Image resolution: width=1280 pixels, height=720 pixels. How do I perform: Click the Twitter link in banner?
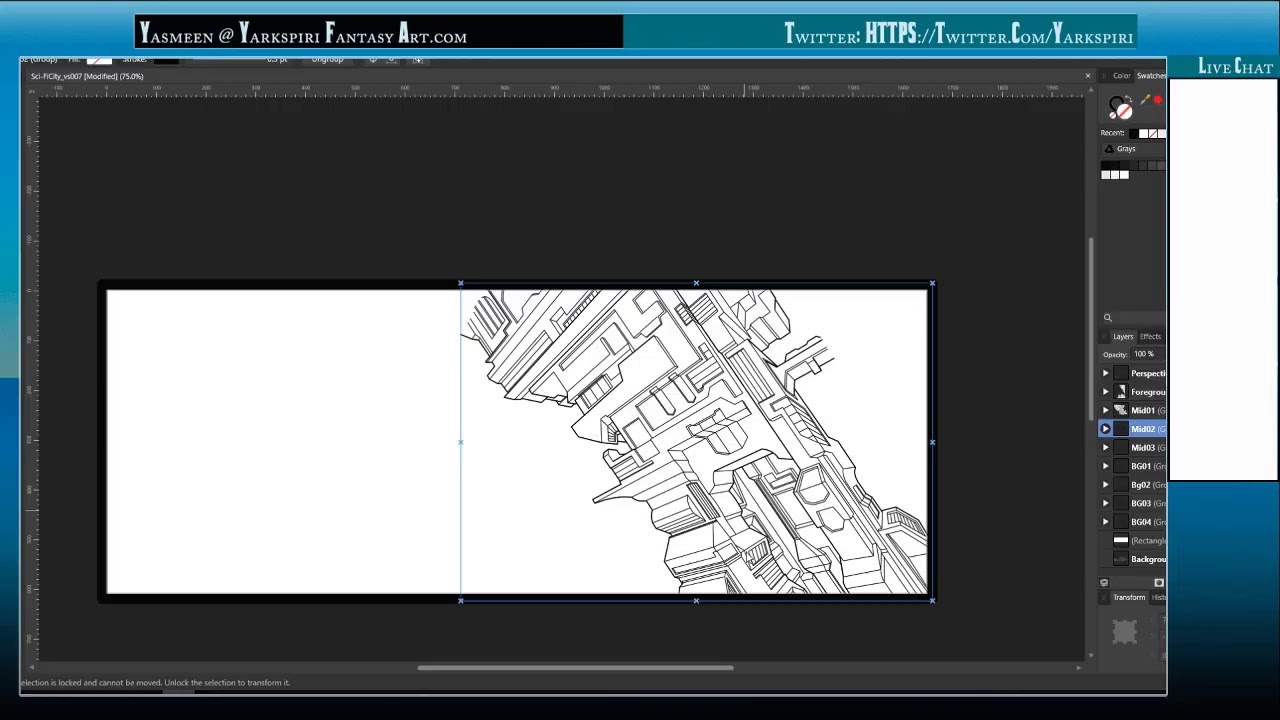958,35
